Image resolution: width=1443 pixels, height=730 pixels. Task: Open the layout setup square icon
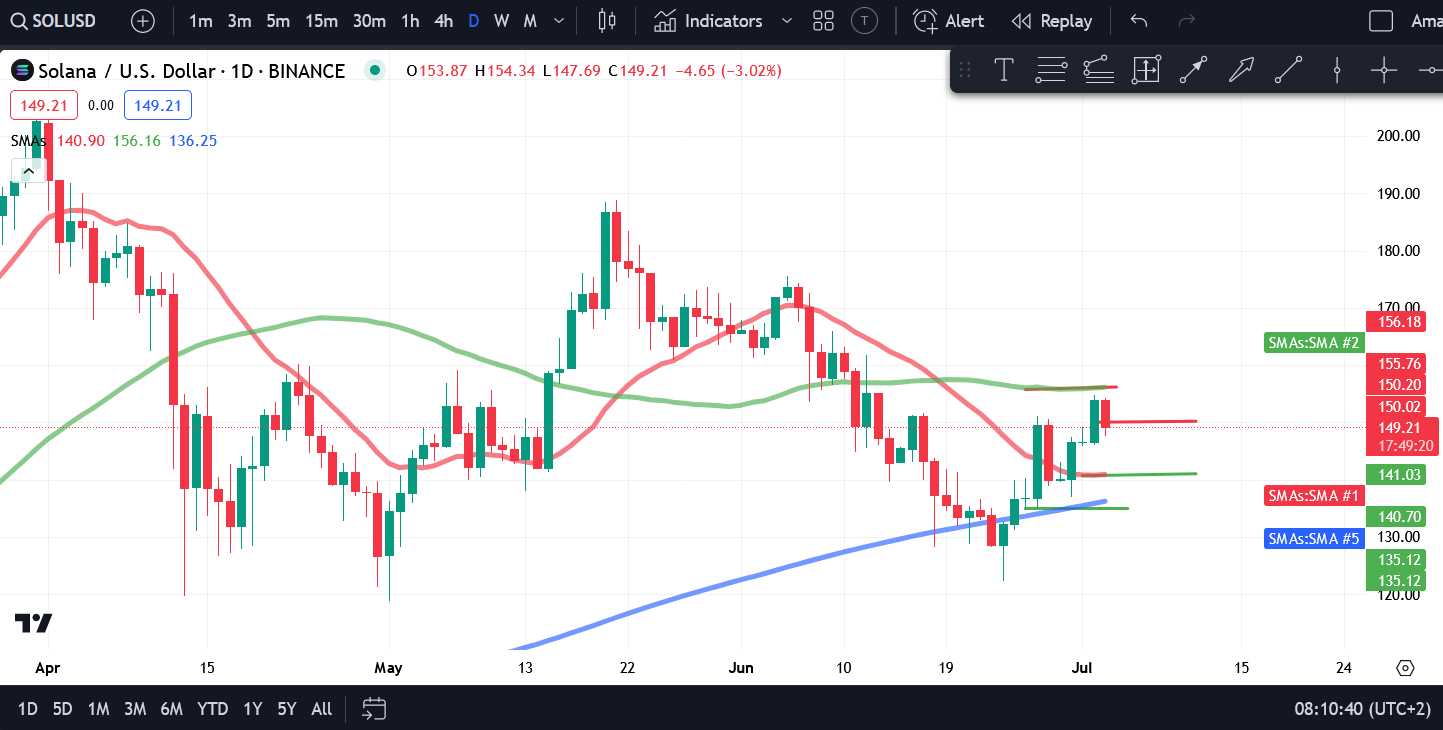point(1381,21)
